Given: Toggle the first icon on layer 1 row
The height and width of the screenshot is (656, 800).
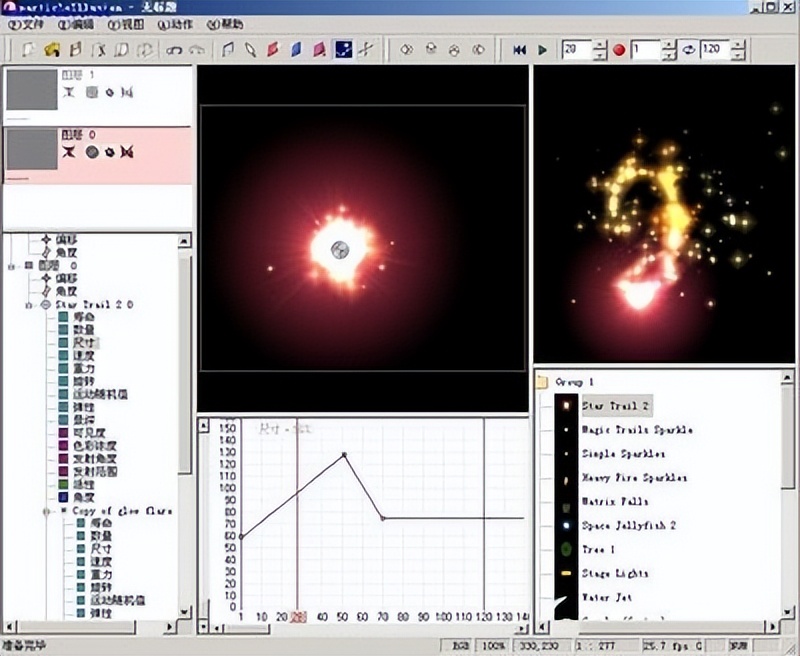Looking at the screenshot, I should (x=71, y=93).
